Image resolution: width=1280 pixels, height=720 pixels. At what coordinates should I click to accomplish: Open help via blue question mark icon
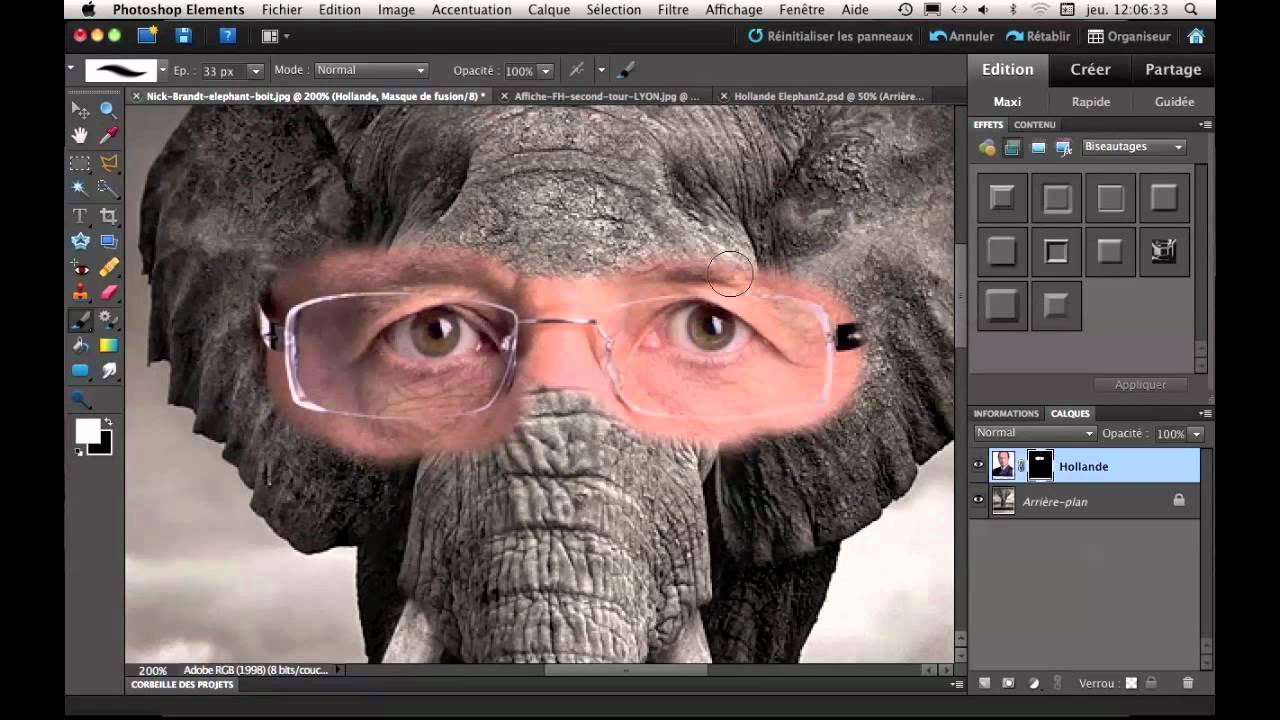(227, 36)
